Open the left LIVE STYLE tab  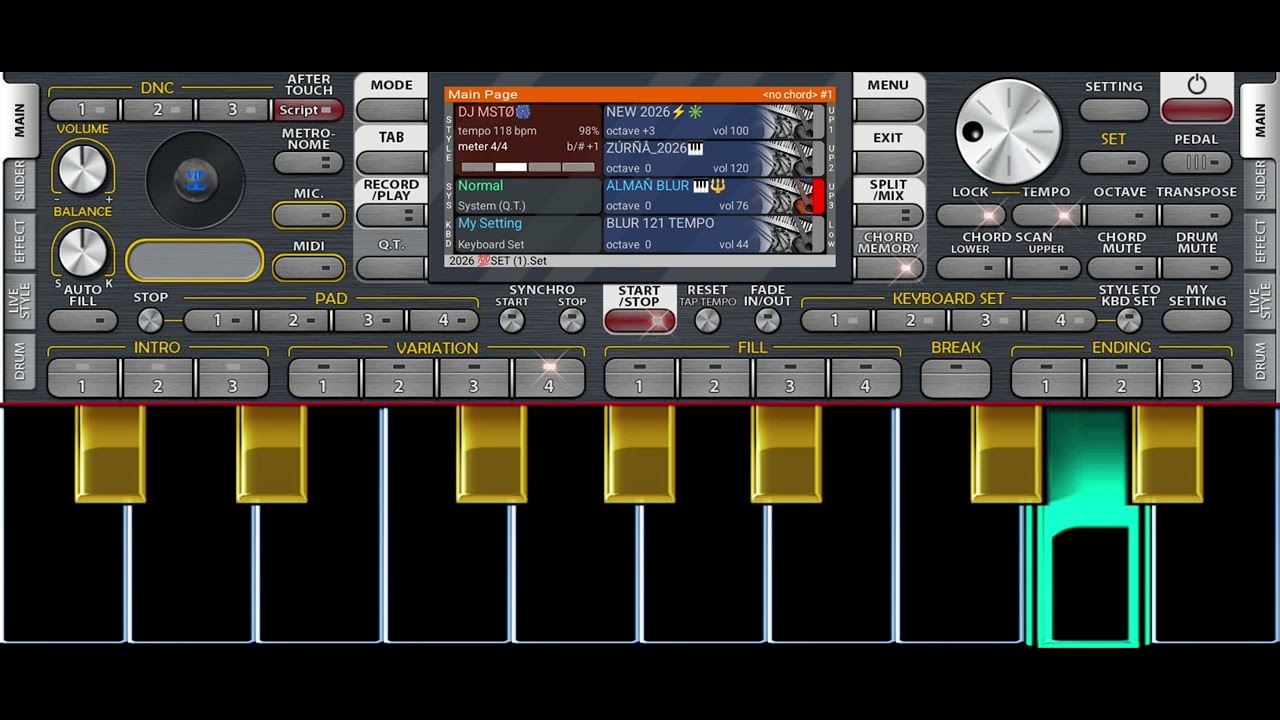[19, 301]
